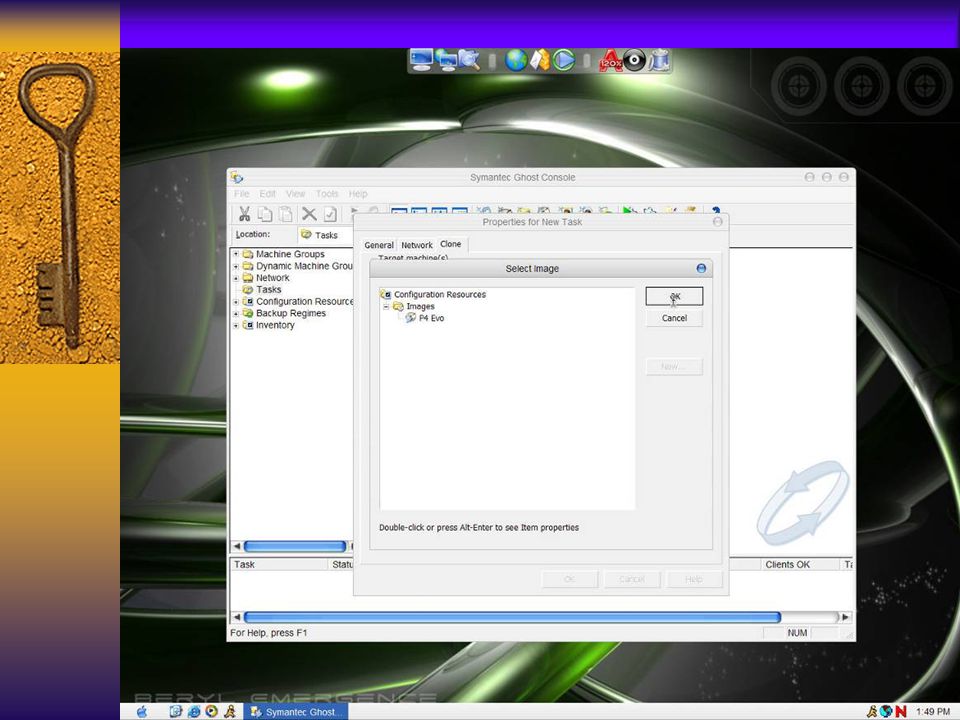
Task: Open the Internet Explorer quick launch icon
Action: [193, 711]
